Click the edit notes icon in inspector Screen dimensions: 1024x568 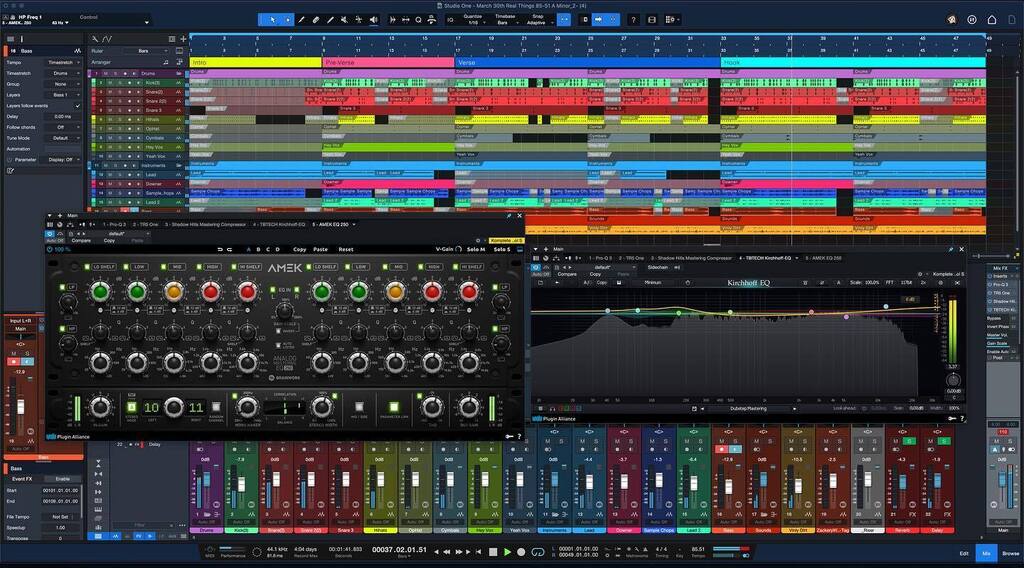tap(10, 171)
